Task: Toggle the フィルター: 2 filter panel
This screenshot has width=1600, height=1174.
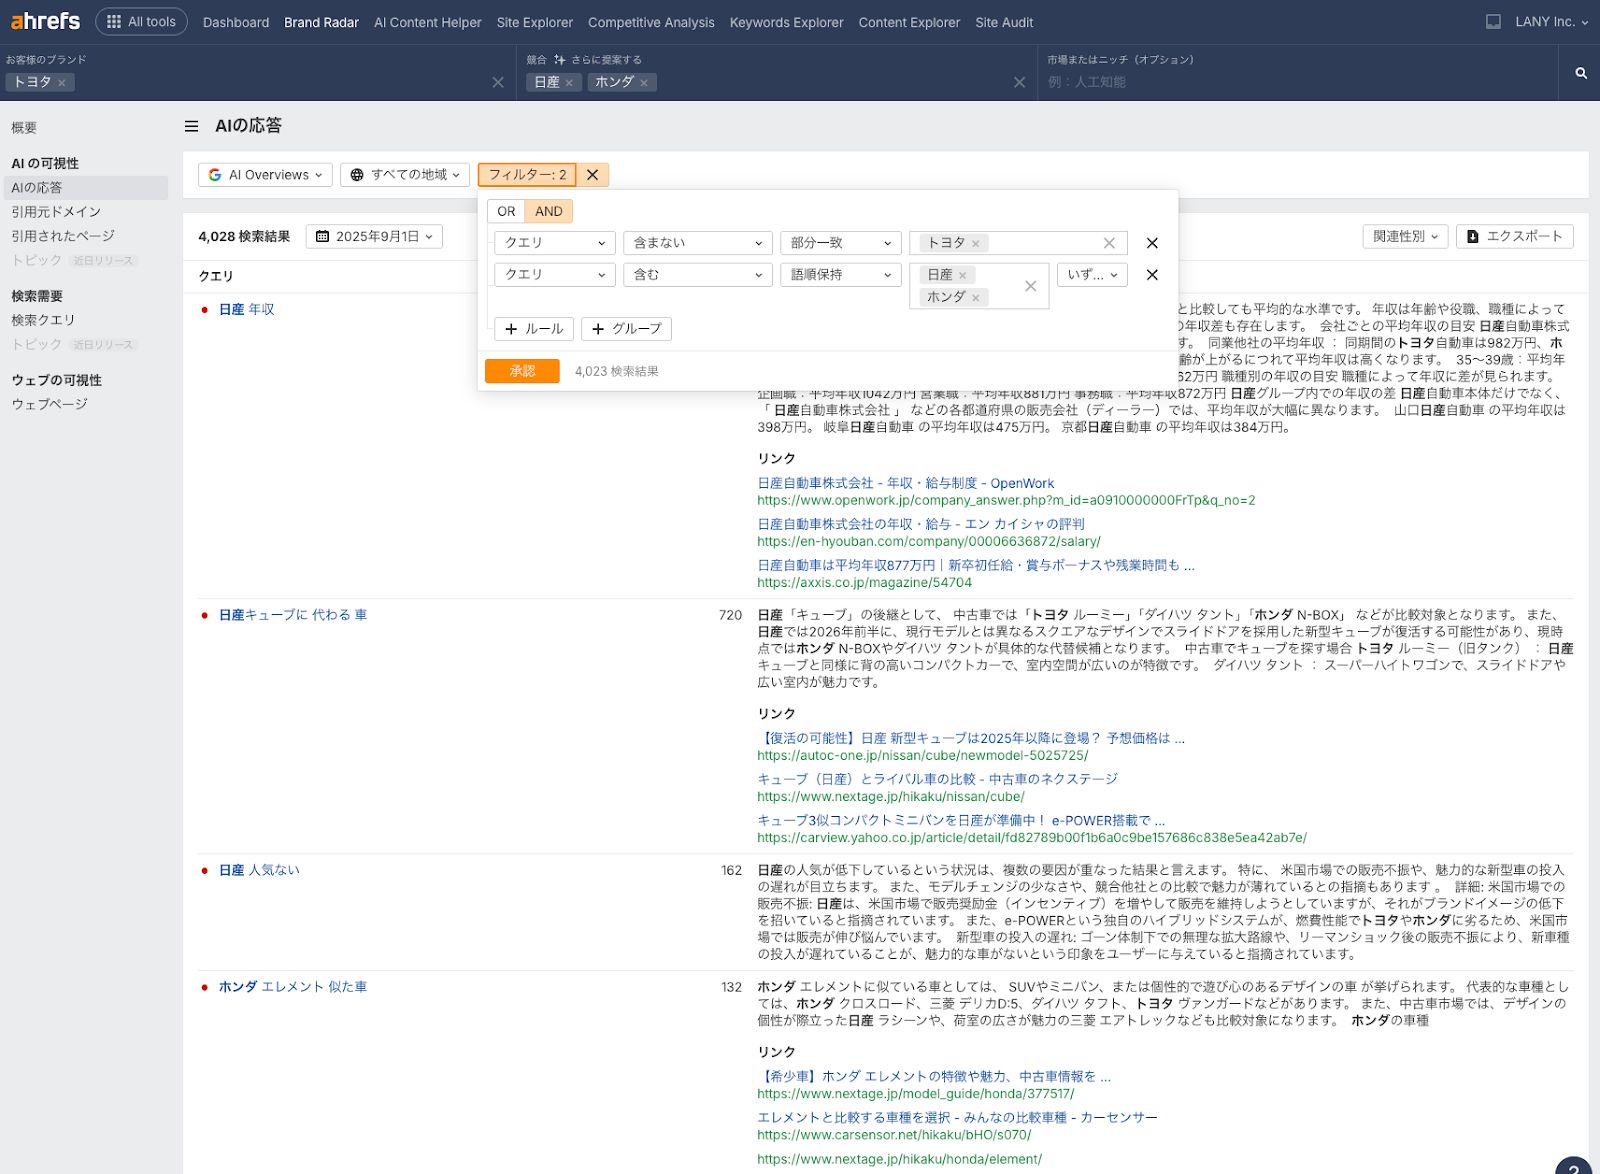Action: pos(527,175)
